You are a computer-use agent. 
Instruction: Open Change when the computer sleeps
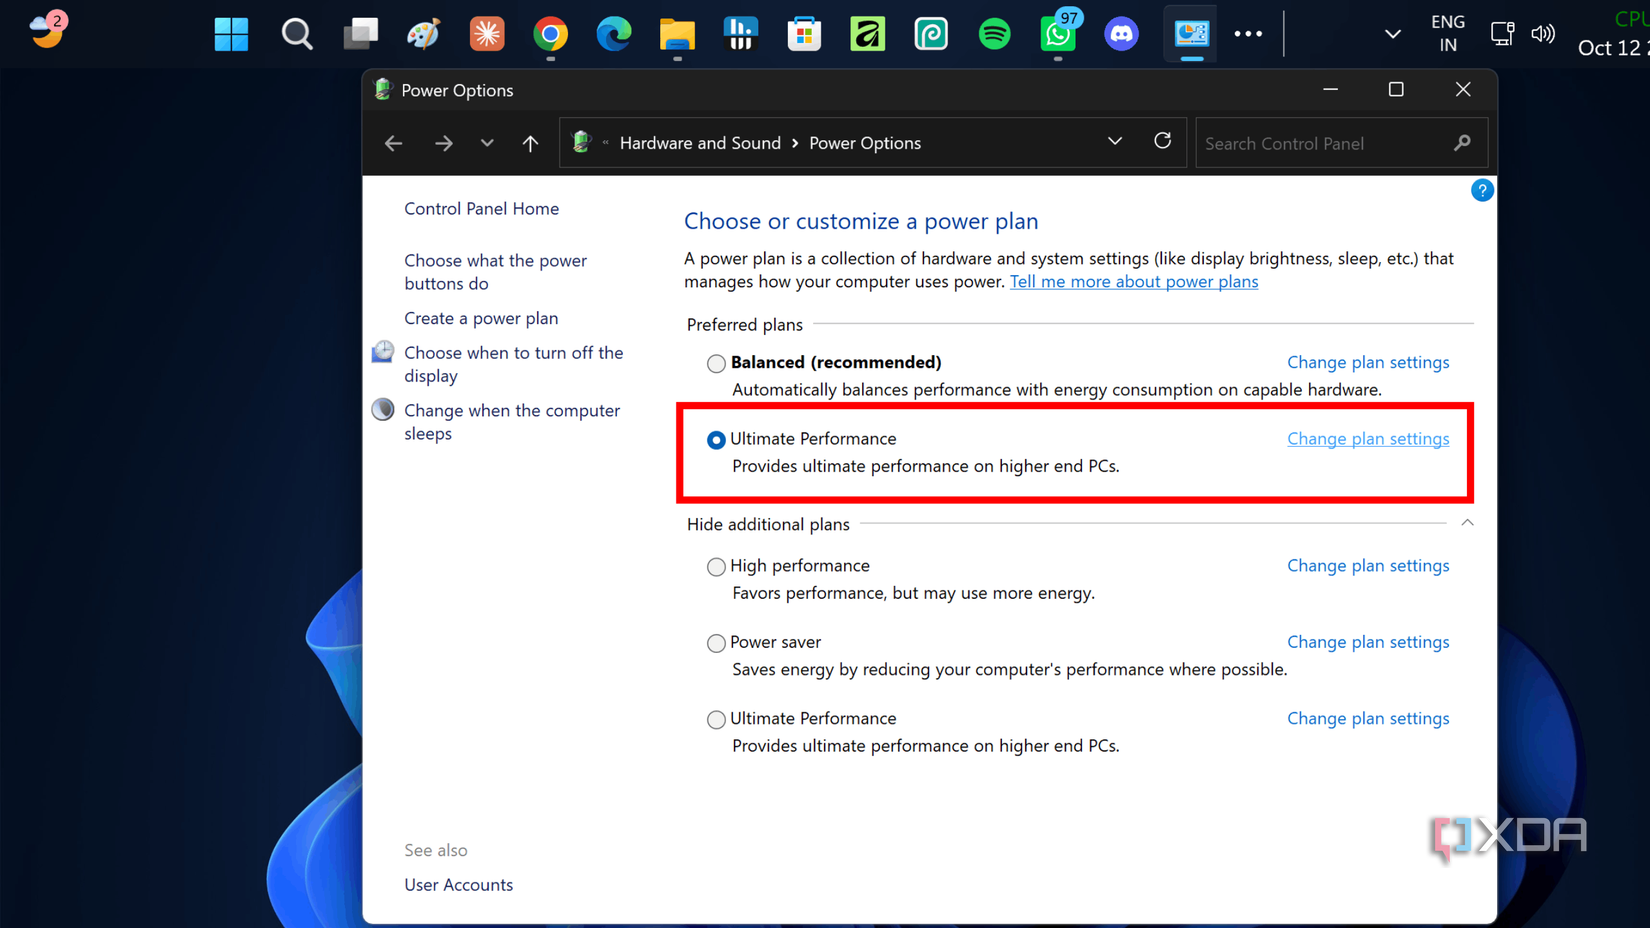click(x=512, y=422)
